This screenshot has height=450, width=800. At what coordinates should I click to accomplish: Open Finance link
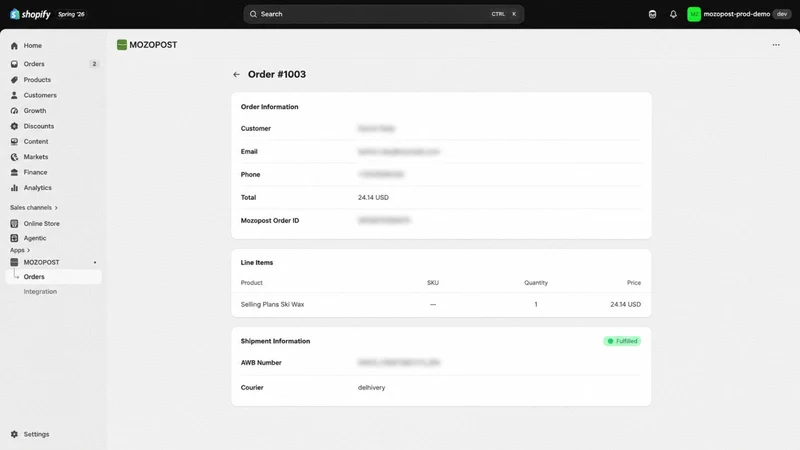(x=35, y=172)
